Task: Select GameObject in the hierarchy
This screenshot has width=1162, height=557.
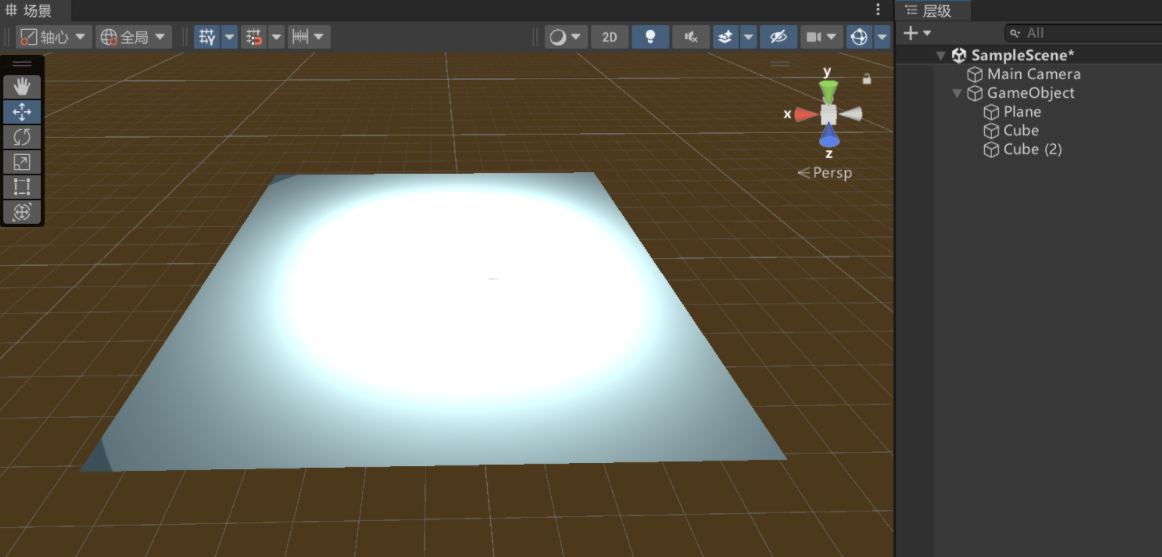Action: pos(1030,93)
